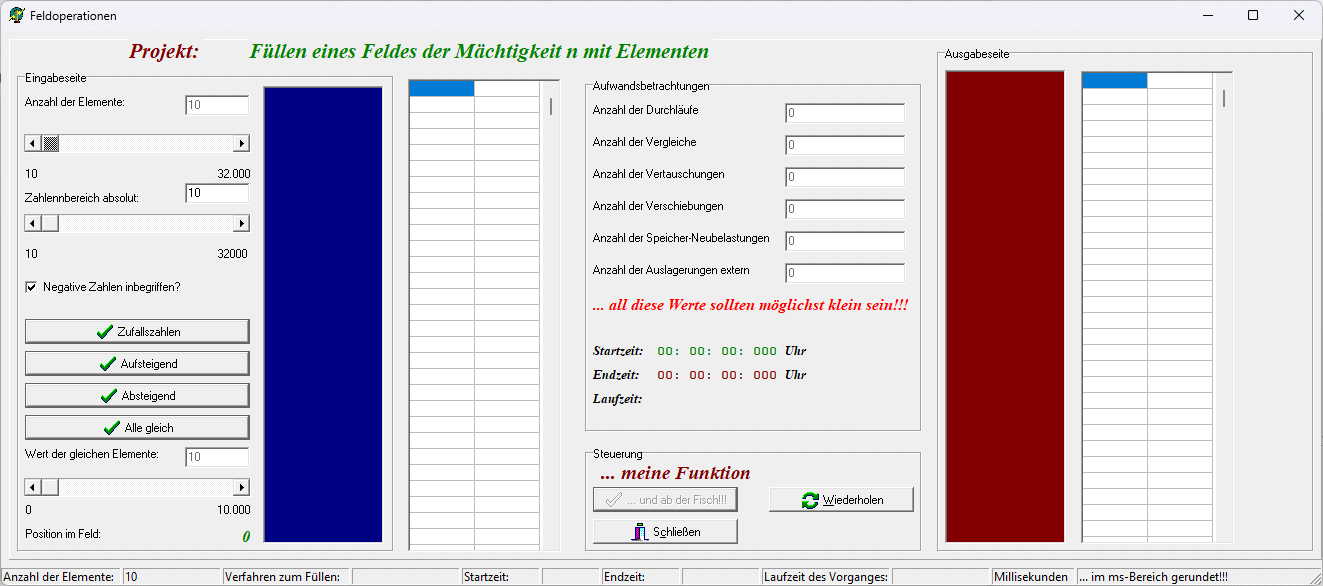The height and width of the screenshot is (586, 1323).
Task: Click the green checkmark on Absteigend button
Action: 109,396
